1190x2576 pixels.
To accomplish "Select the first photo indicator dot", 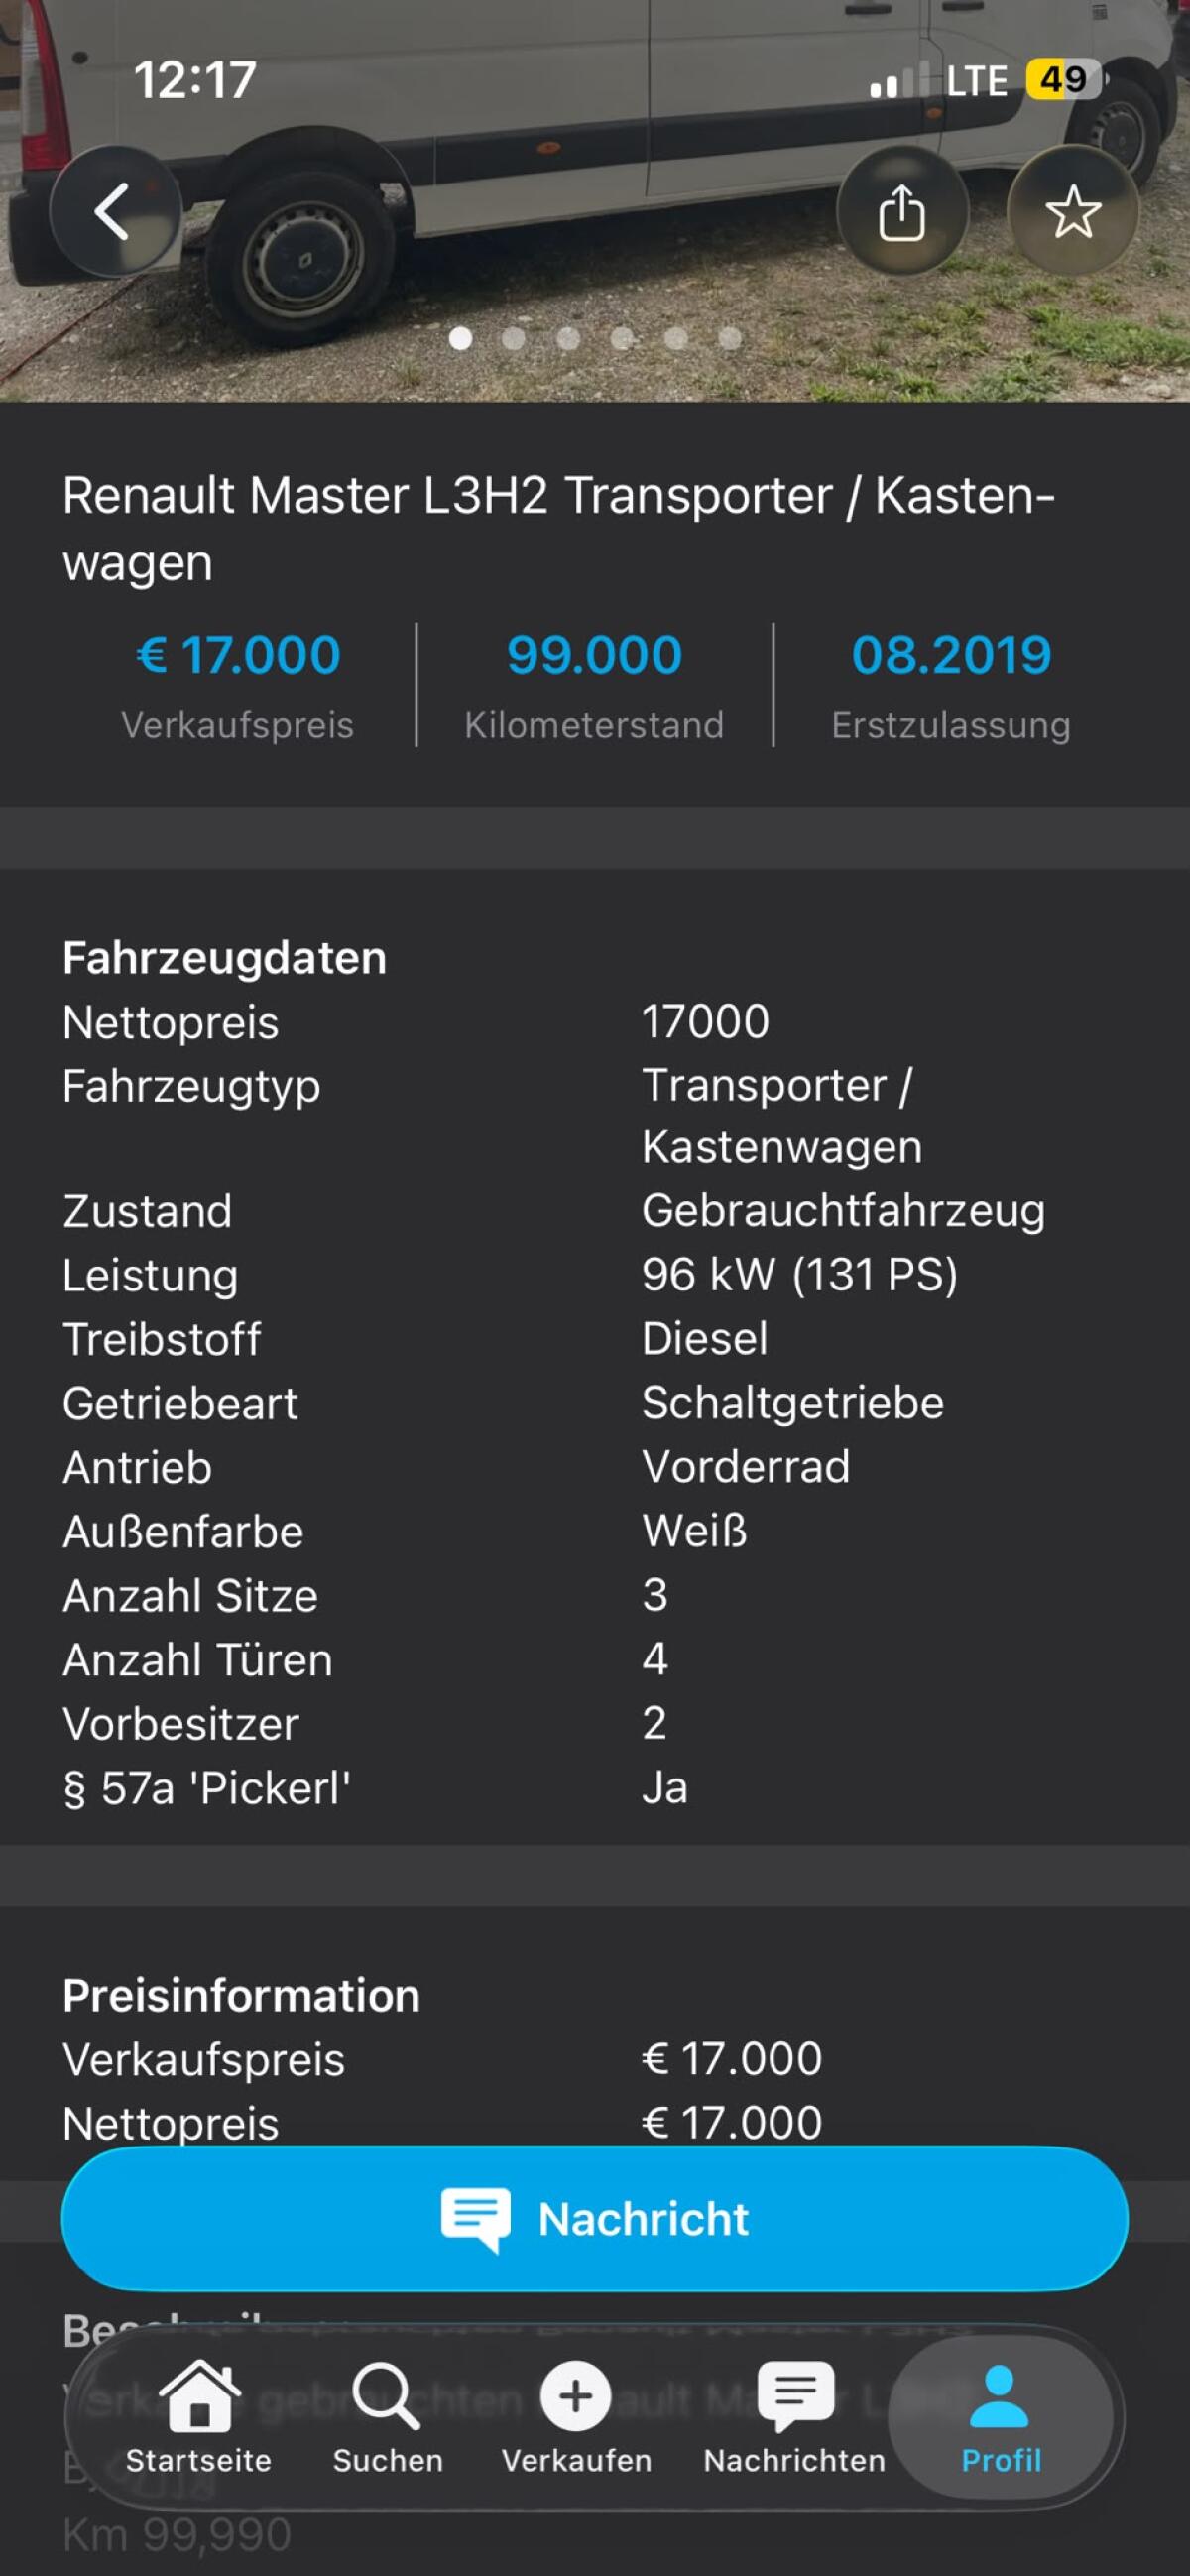I will pos(460,338).
